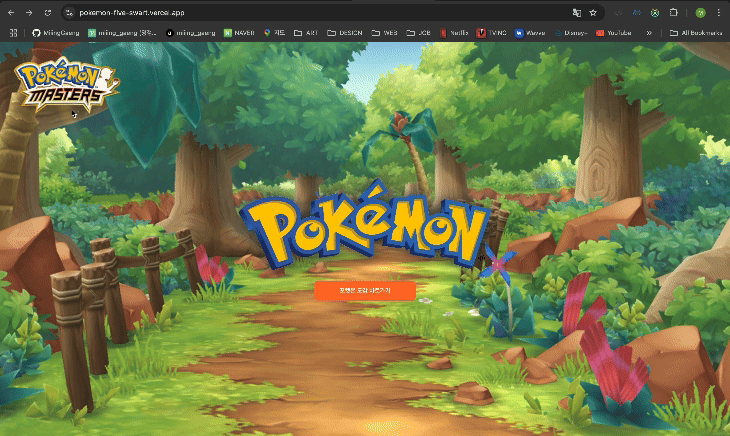Go forward to the next page

coord(29,13)
